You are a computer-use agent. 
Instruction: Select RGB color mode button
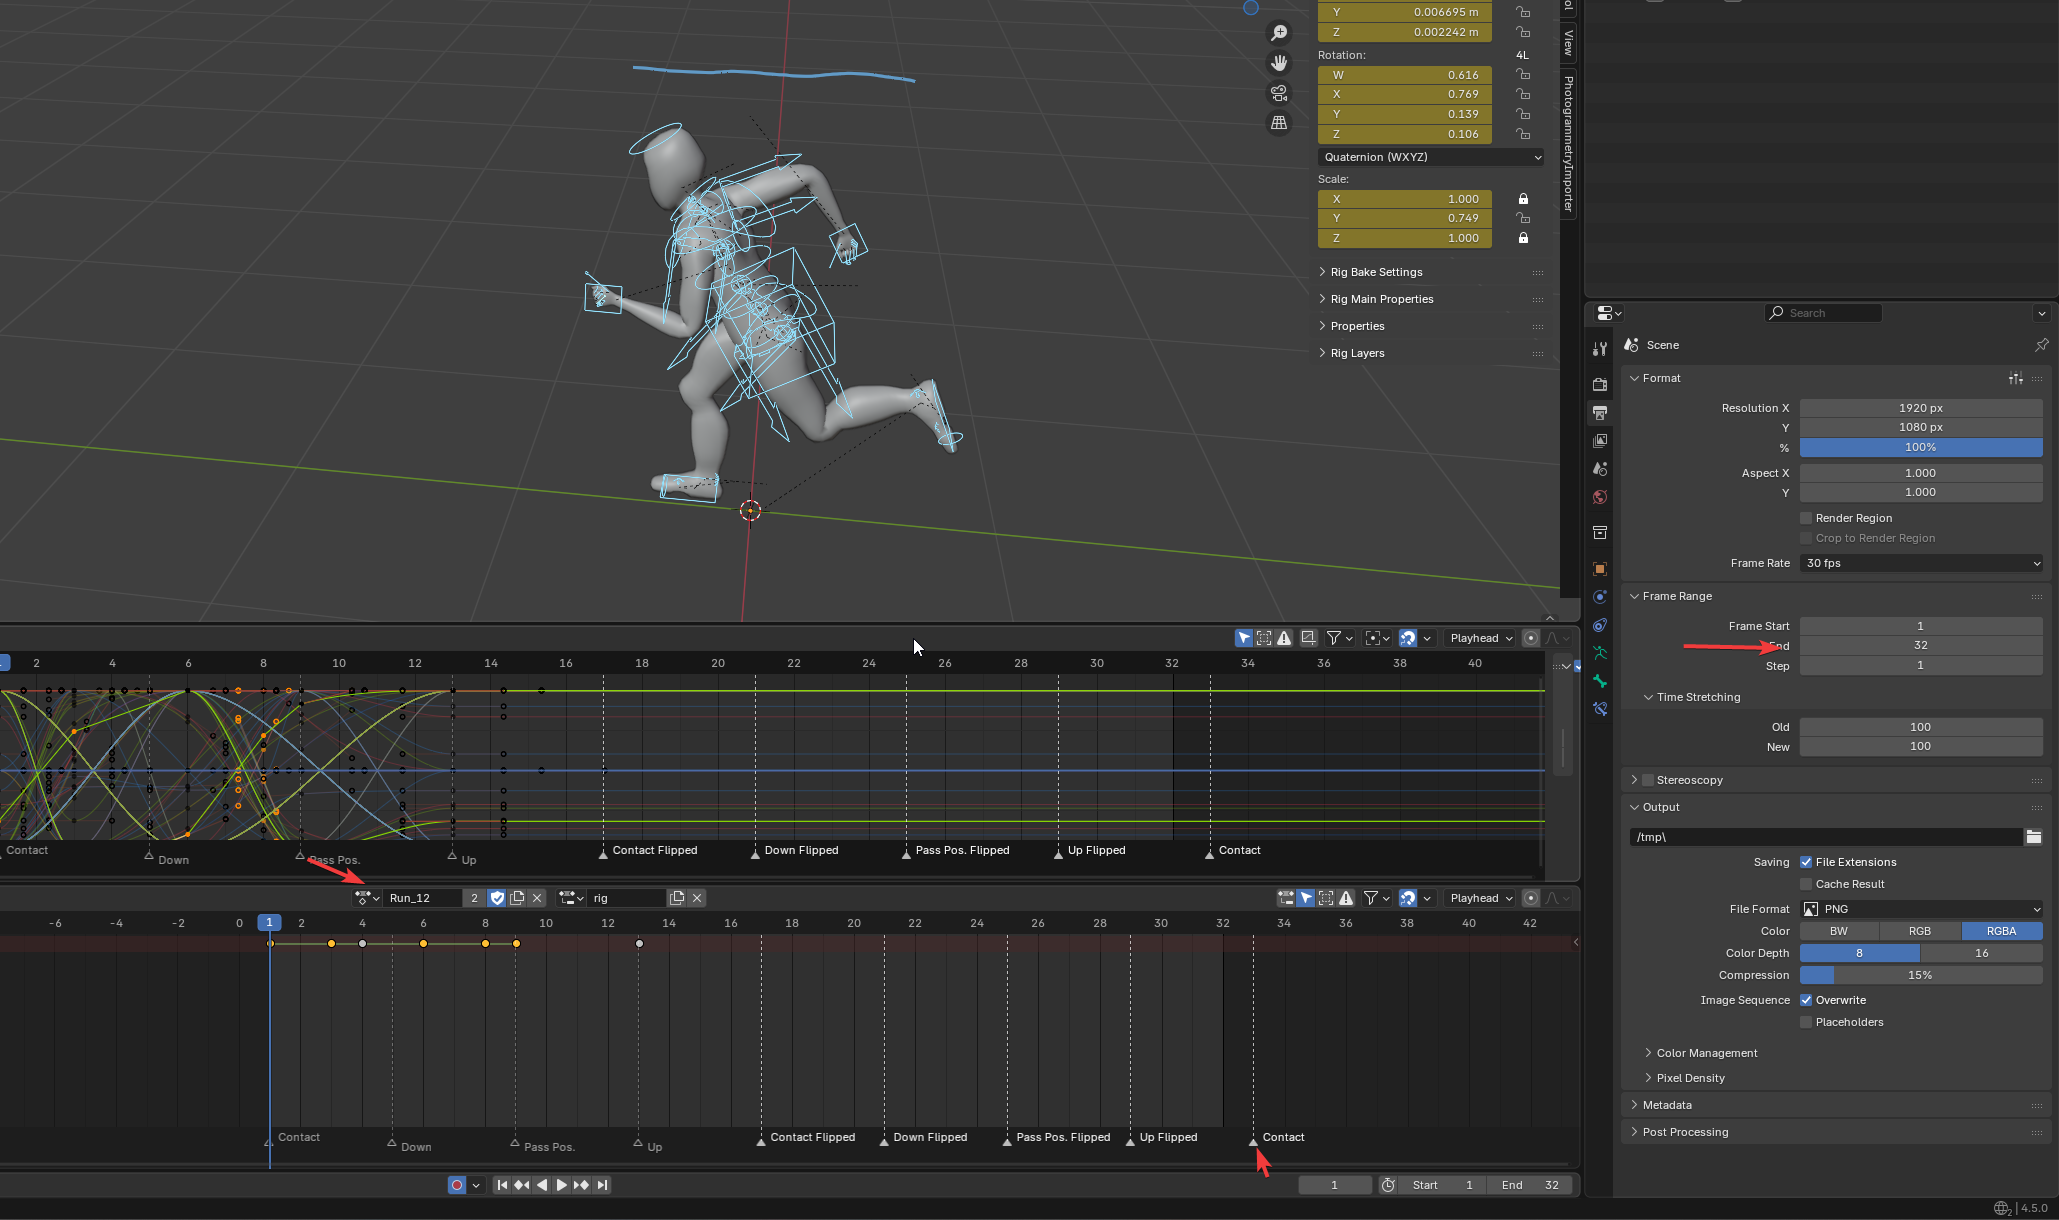pyautogui.click(x=1919, y=931)
